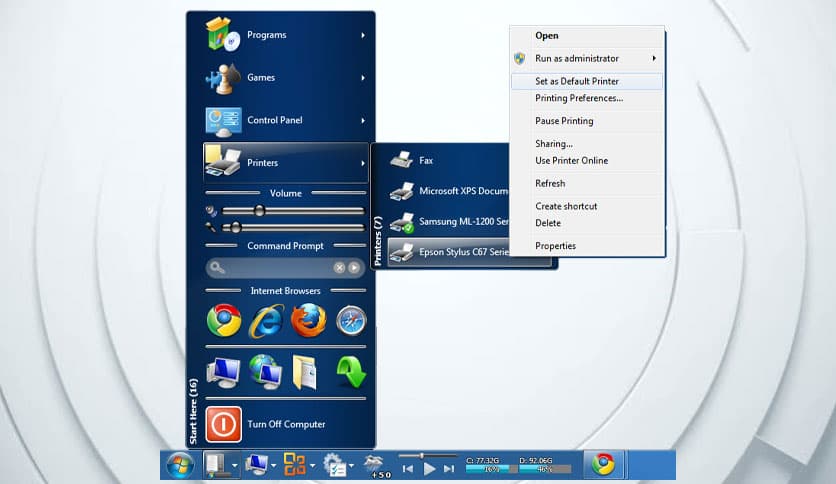Screen dimensions: 836x484
Task: Select the Microsoft XPS Document printer
Action: 449,191
